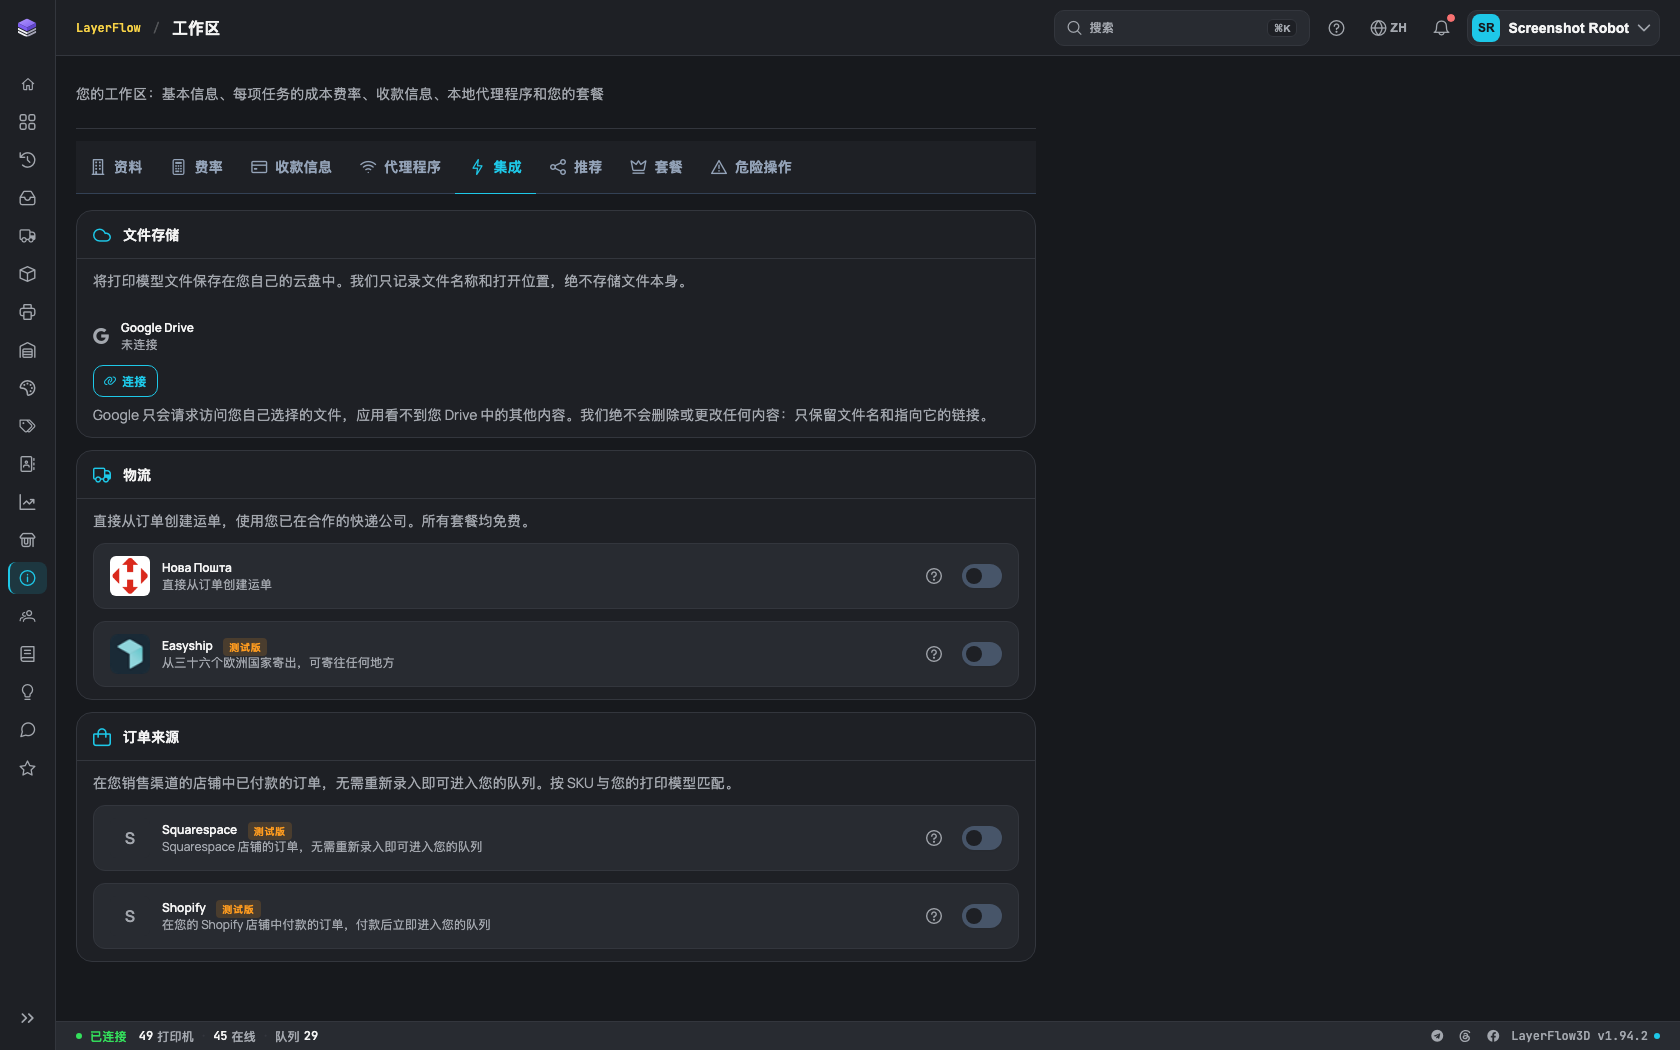Image resolution: width=1680 pixels, height=1050 pixels.
Task: Switch to the 推荐 tab
Action: coord(576,167)
